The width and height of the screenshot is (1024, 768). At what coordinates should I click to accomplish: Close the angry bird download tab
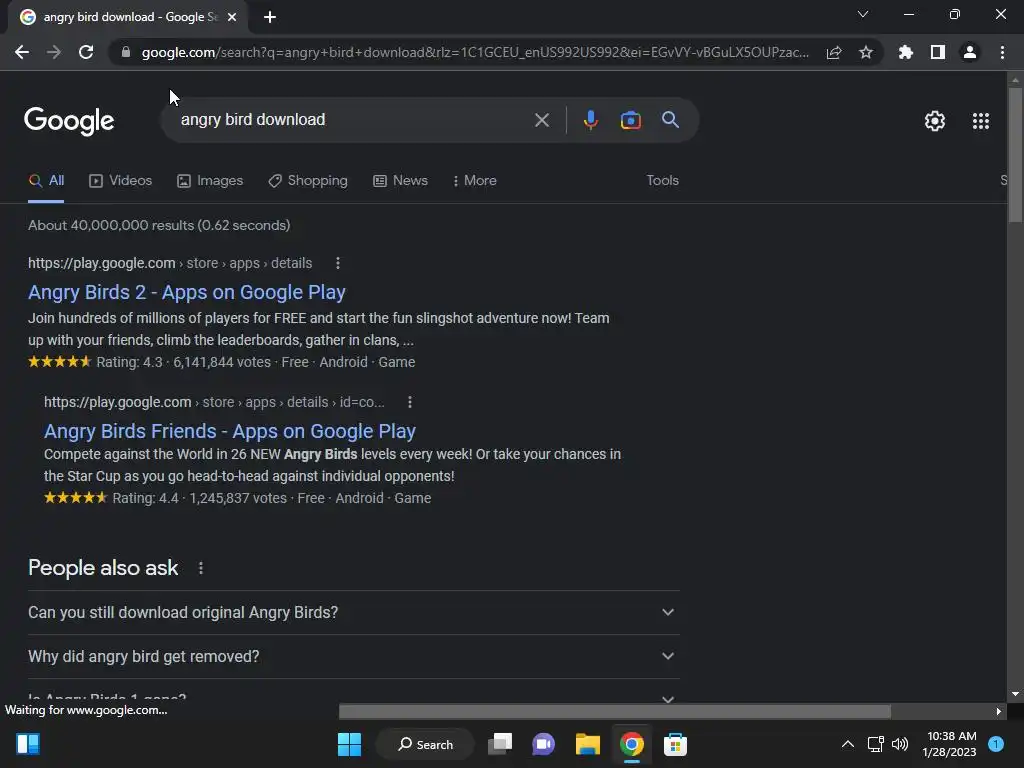(232, 17)
